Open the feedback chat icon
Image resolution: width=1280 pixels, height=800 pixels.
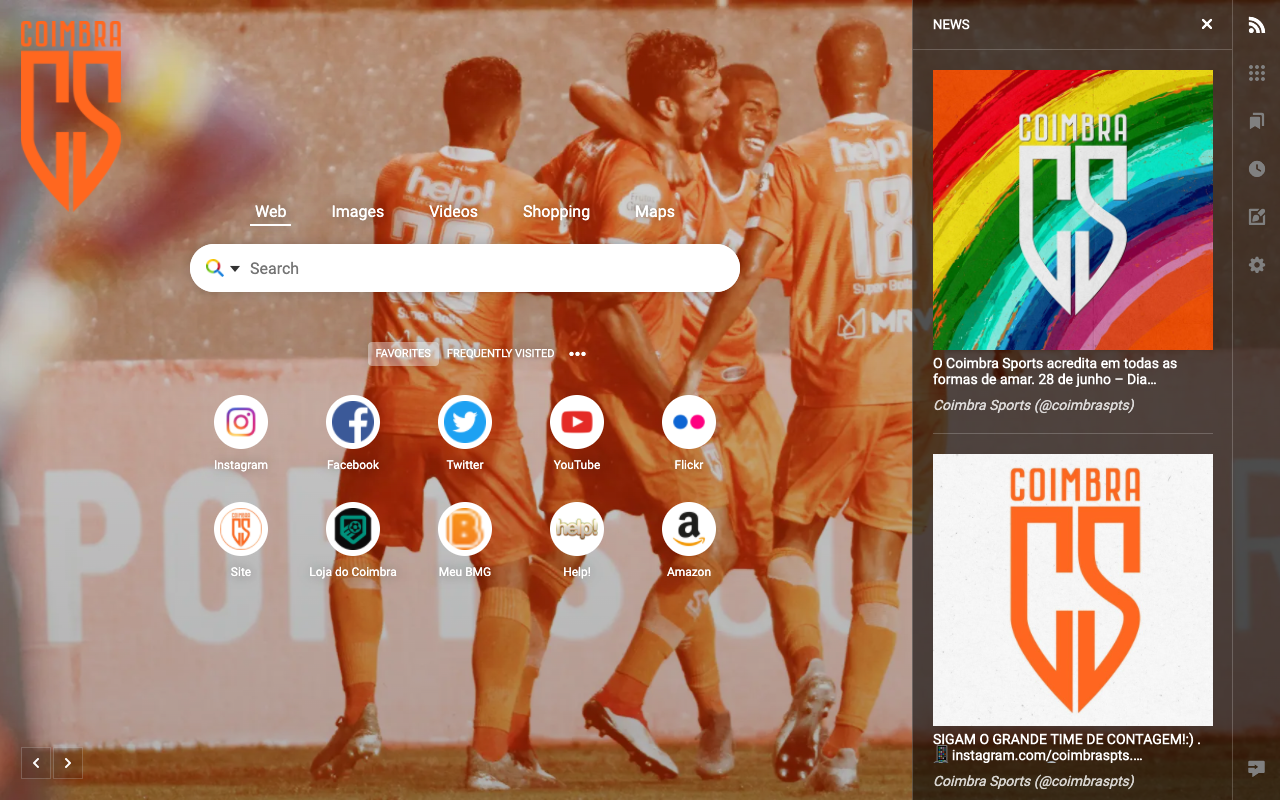[x=1257, y=768]
